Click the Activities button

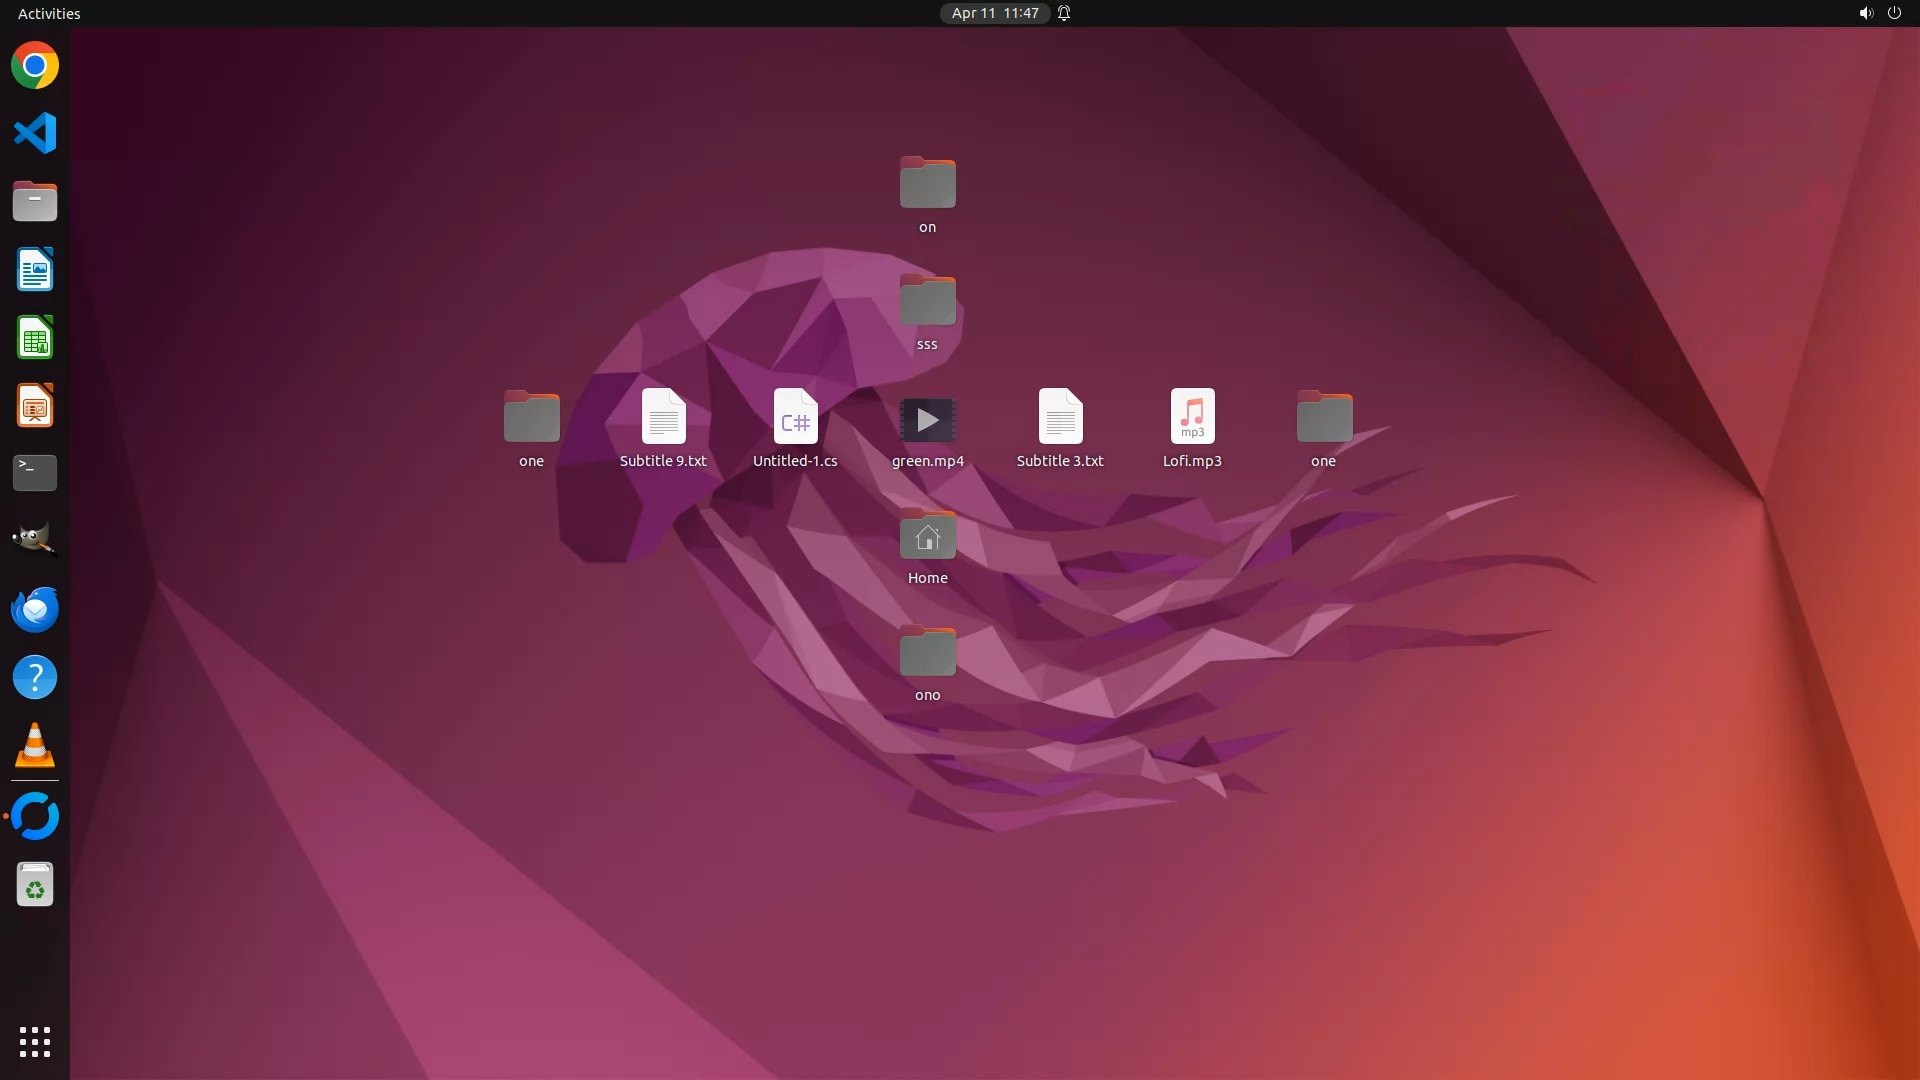point(49,13)
